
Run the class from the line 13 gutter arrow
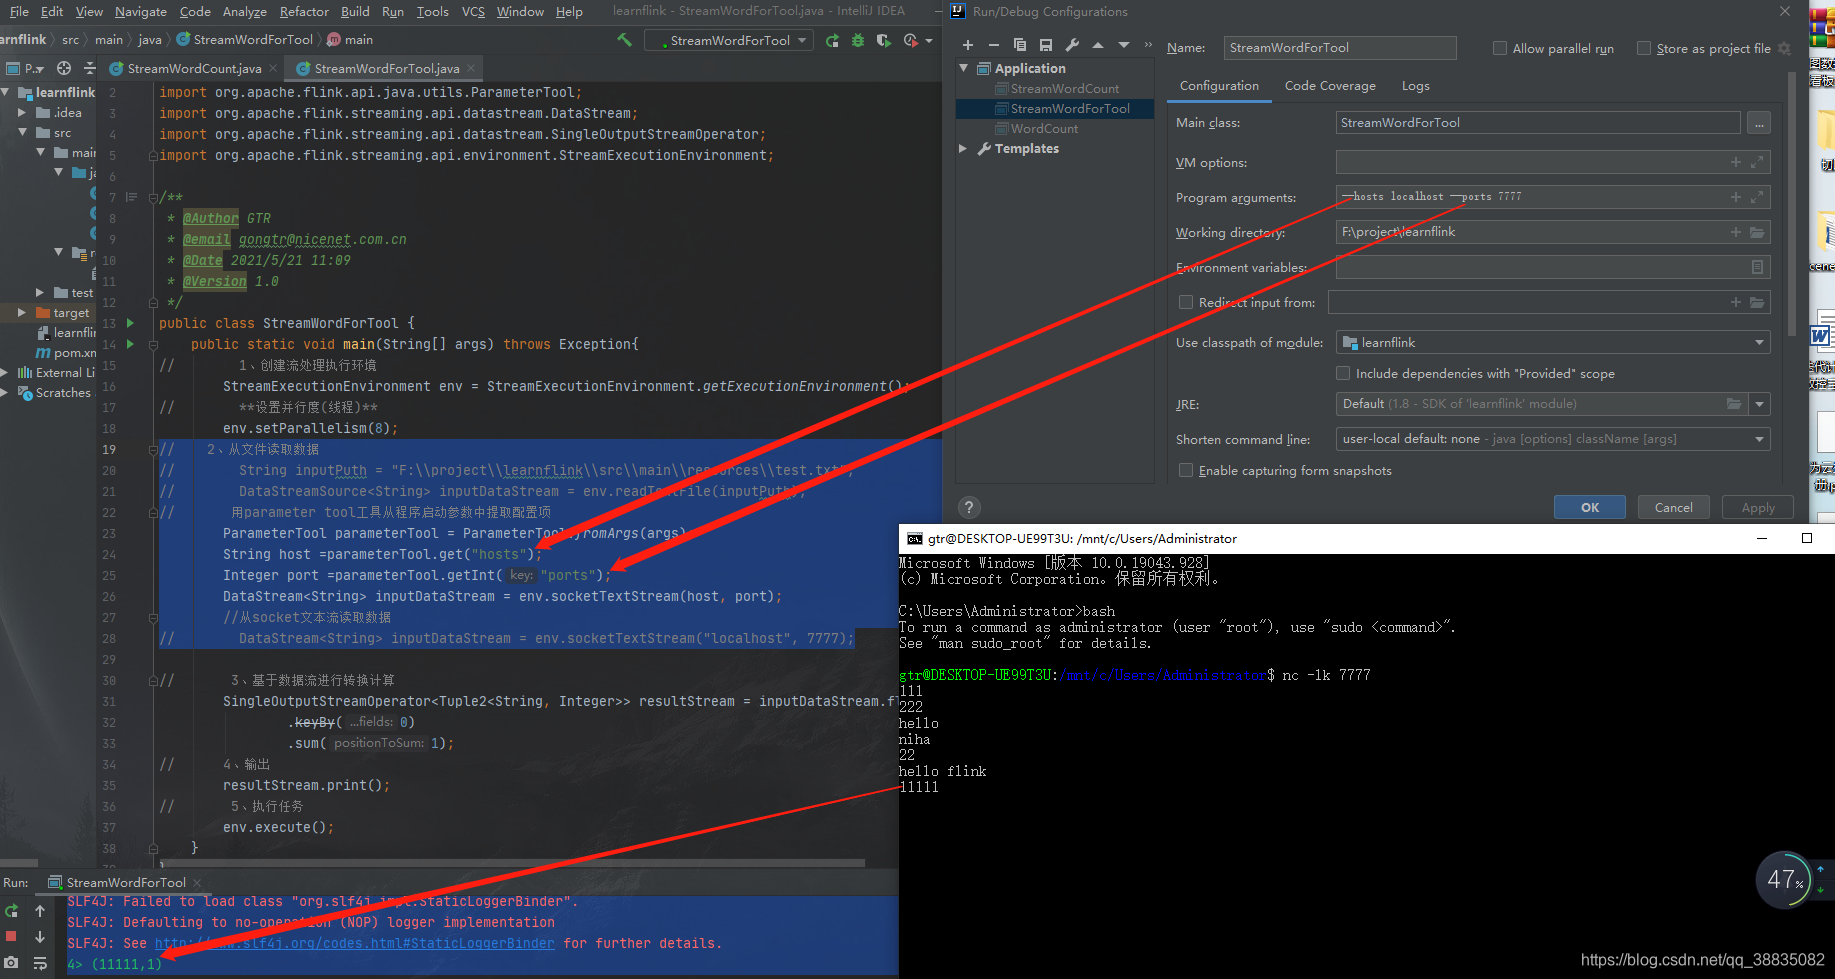[131, 323]
